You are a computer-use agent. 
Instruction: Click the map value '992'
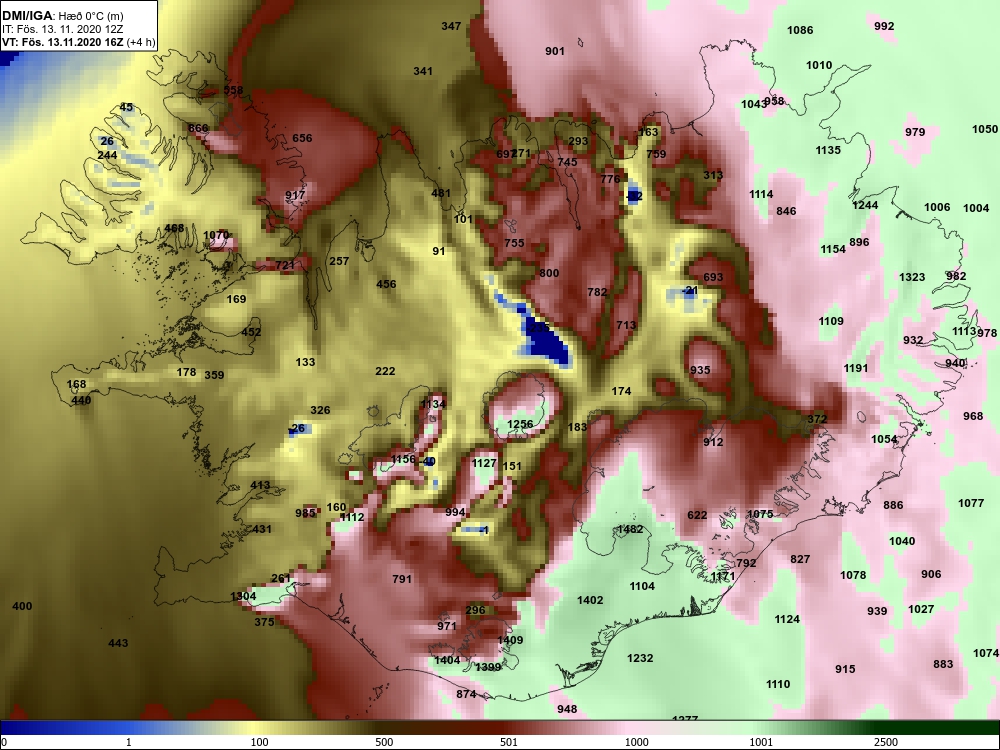click(884, 26)
